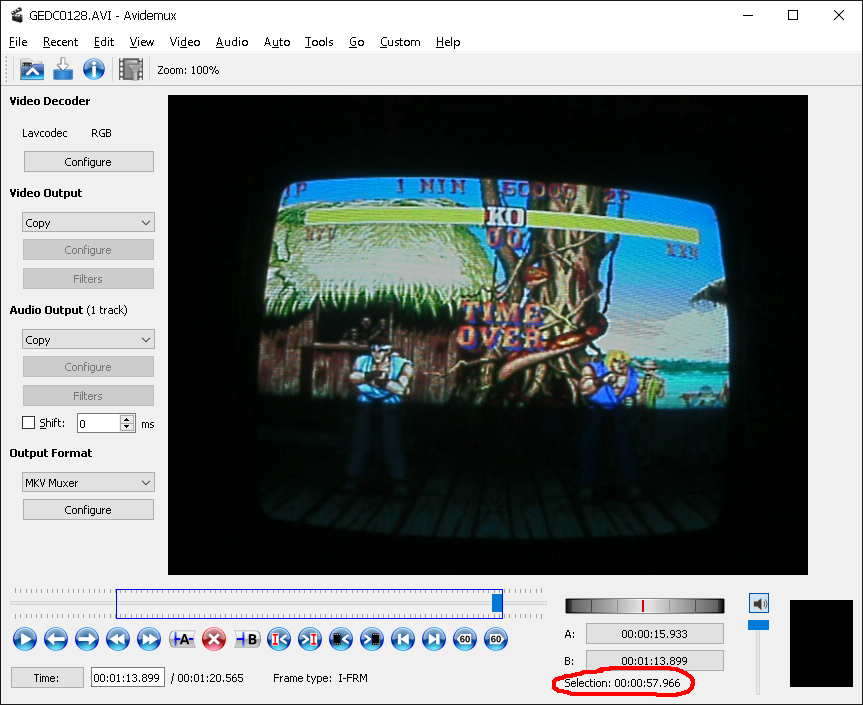The height and width of the screenshot is (705, 863).
Task: Click the current time input field
Action: coord(127,677)
